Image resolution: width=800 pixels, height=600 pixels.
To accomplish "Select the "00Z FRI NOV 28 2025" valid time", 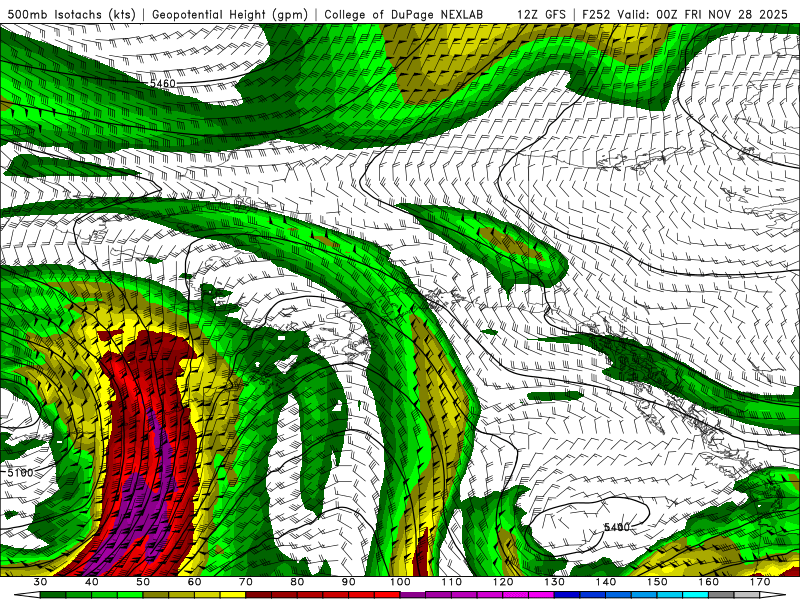I will (722, 14).
